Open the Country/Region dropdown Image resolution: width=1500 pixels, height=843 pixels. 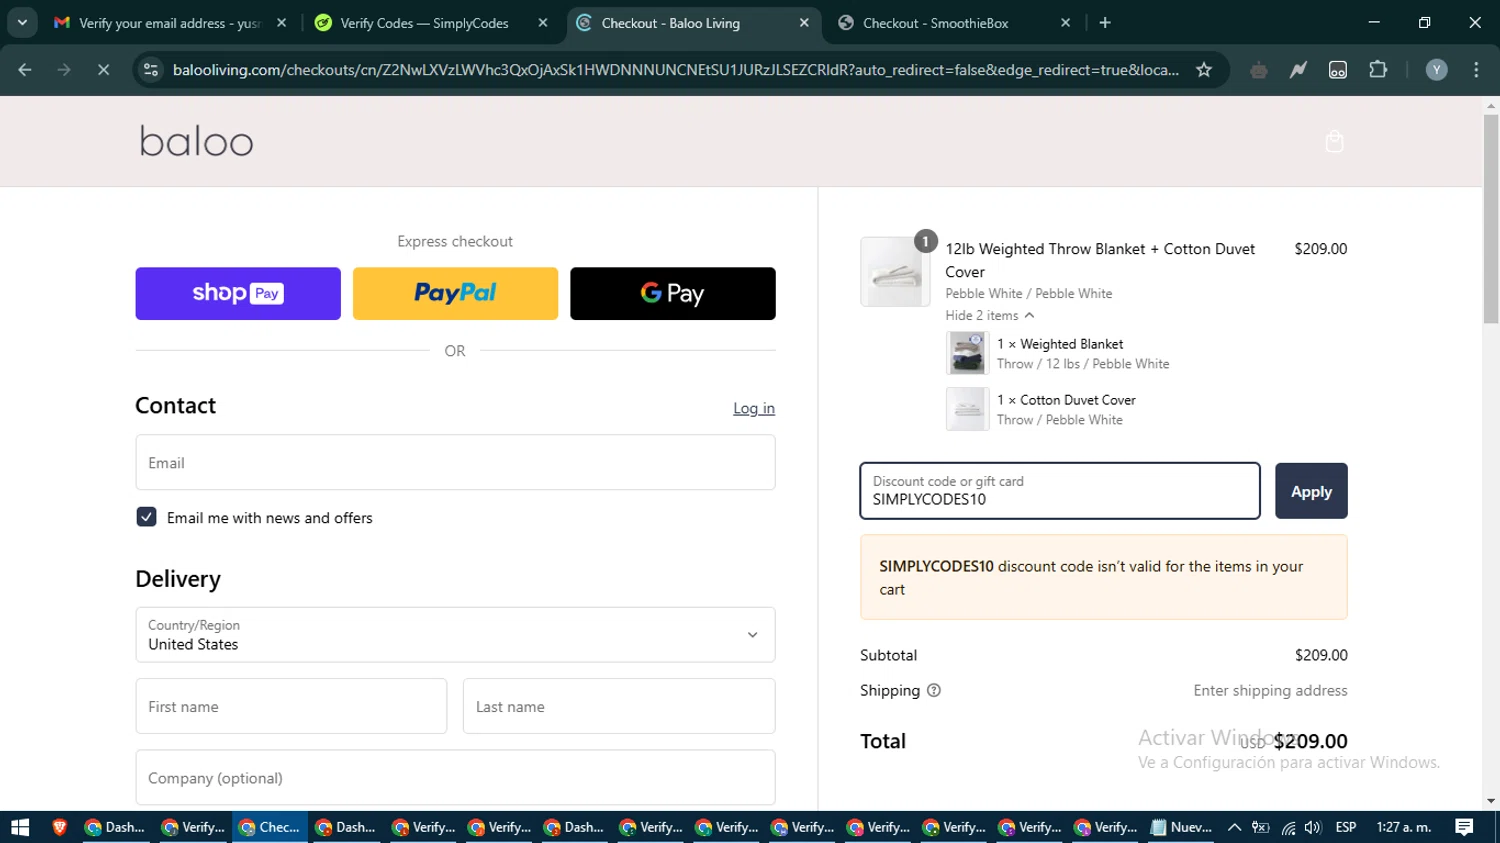455,635
